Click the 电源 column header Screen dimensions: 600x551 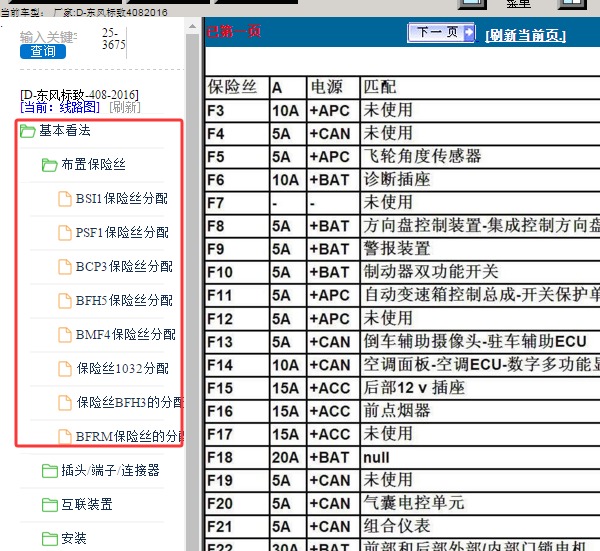point(333,87)
